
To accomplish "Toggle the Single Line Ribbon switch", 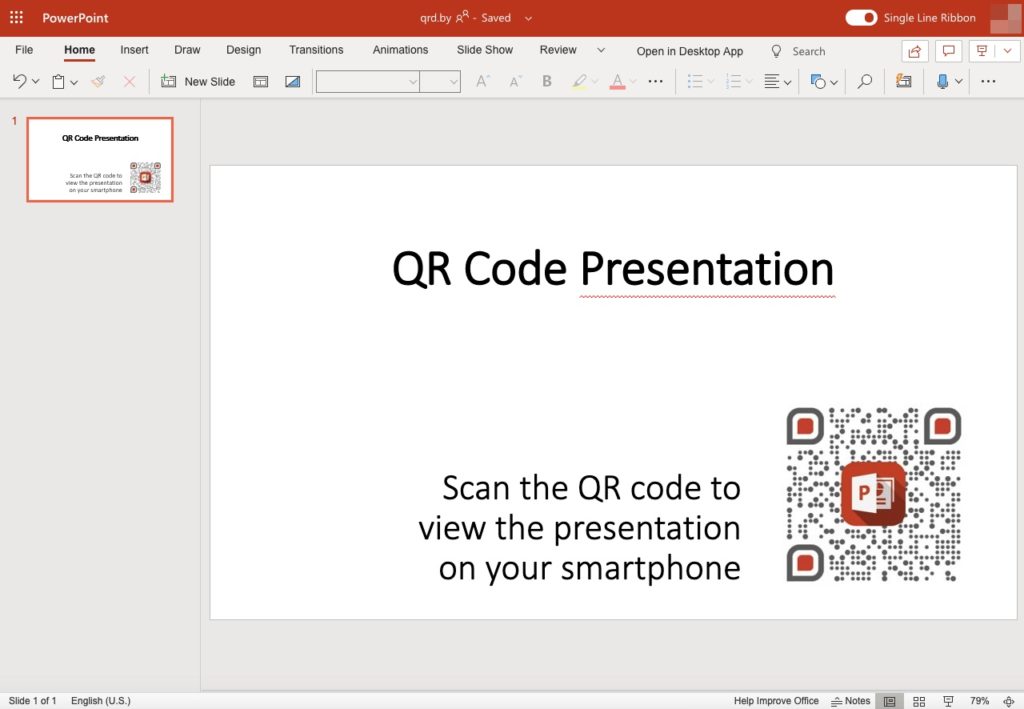I will click(861, 18).
